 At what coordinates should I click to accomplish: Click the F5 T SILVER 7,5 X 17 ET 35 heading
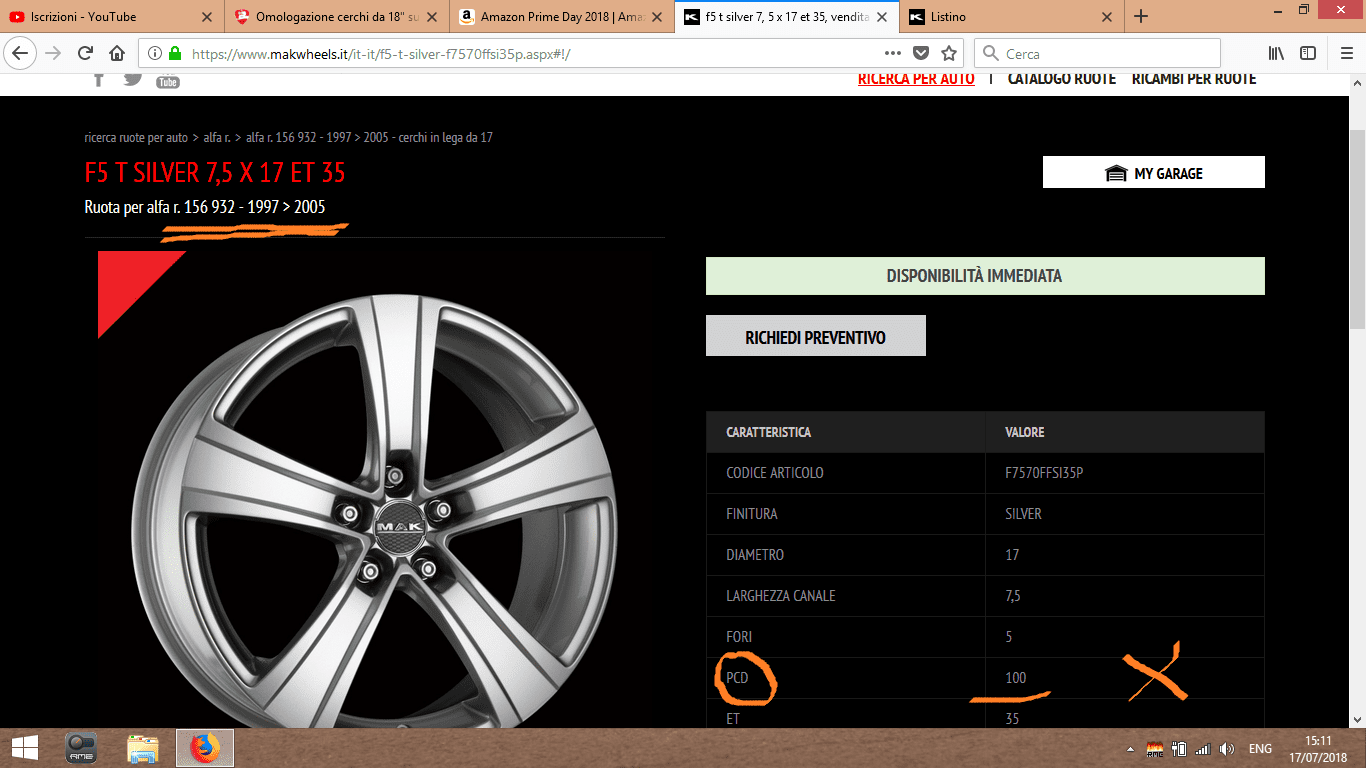[215, 173]
